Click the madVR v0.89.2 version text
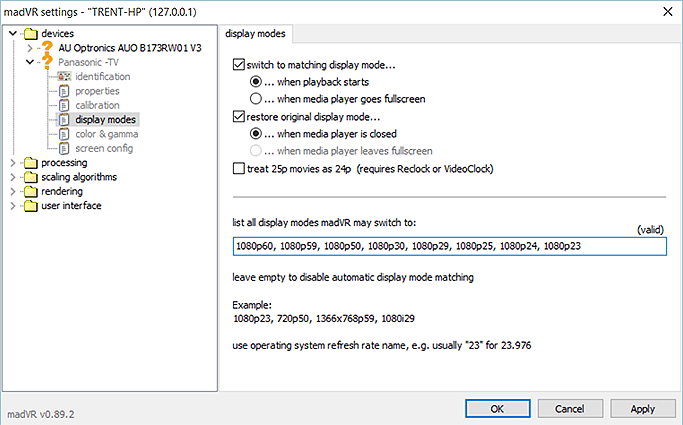The width and height of the screenshot is (683, 425). (41, 414)
